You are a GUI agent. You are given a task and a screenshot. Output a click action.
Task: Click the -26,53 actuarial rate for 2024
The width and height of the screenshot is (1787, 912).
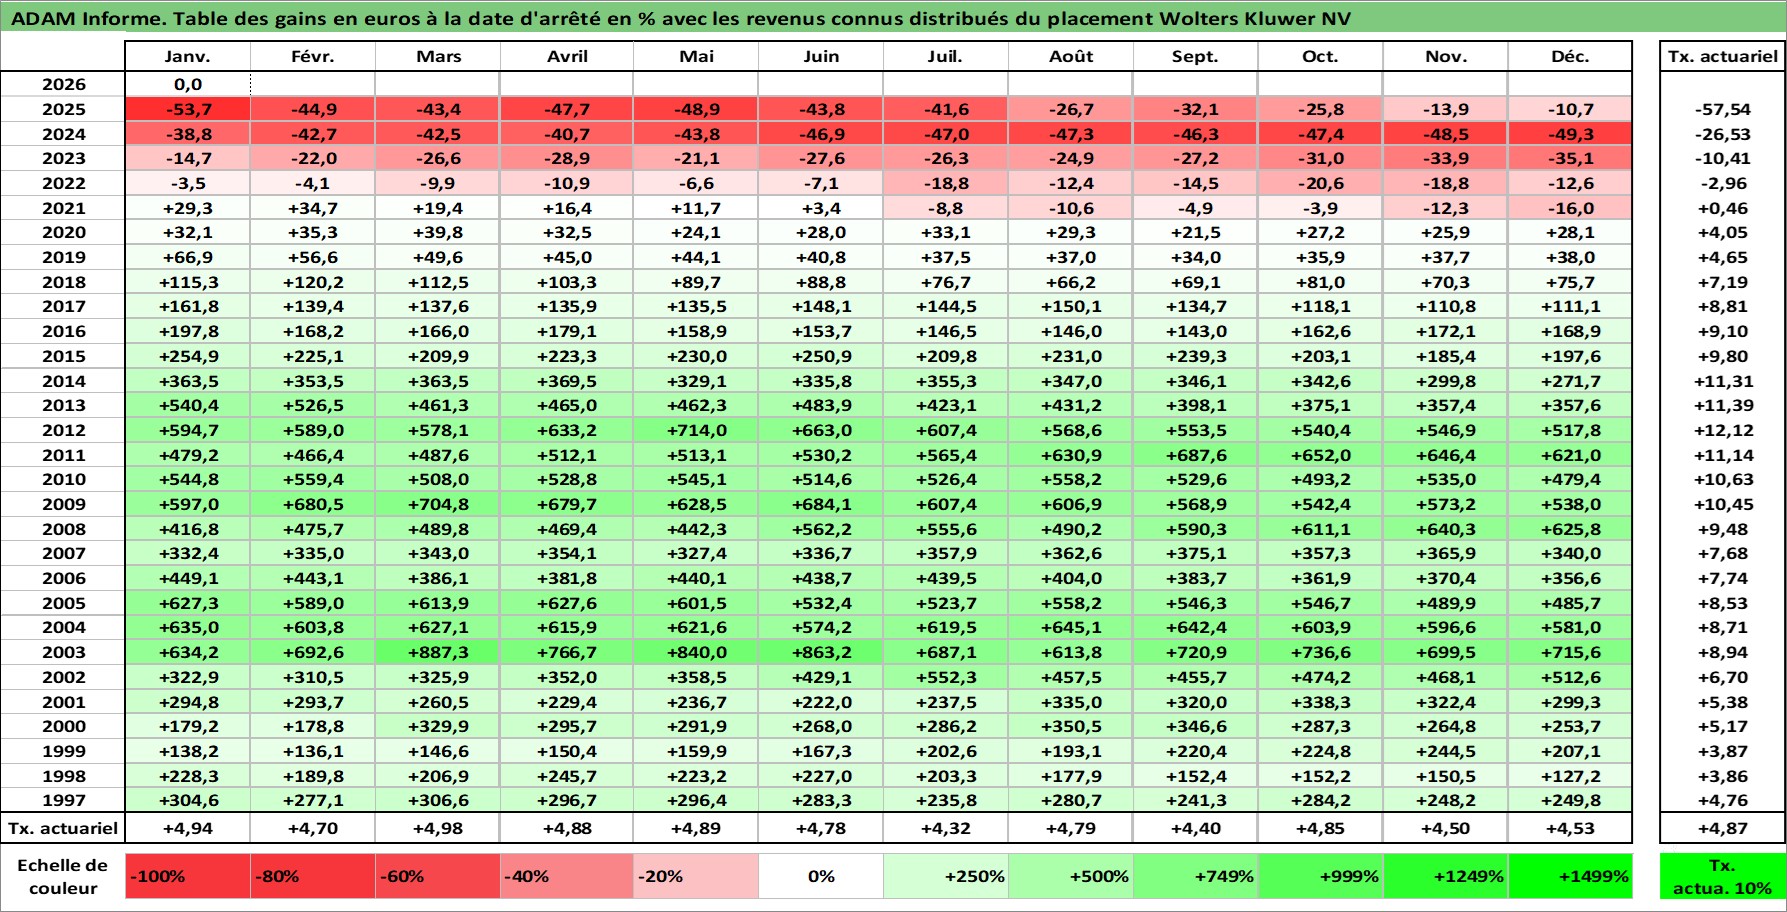point(1723,134)
